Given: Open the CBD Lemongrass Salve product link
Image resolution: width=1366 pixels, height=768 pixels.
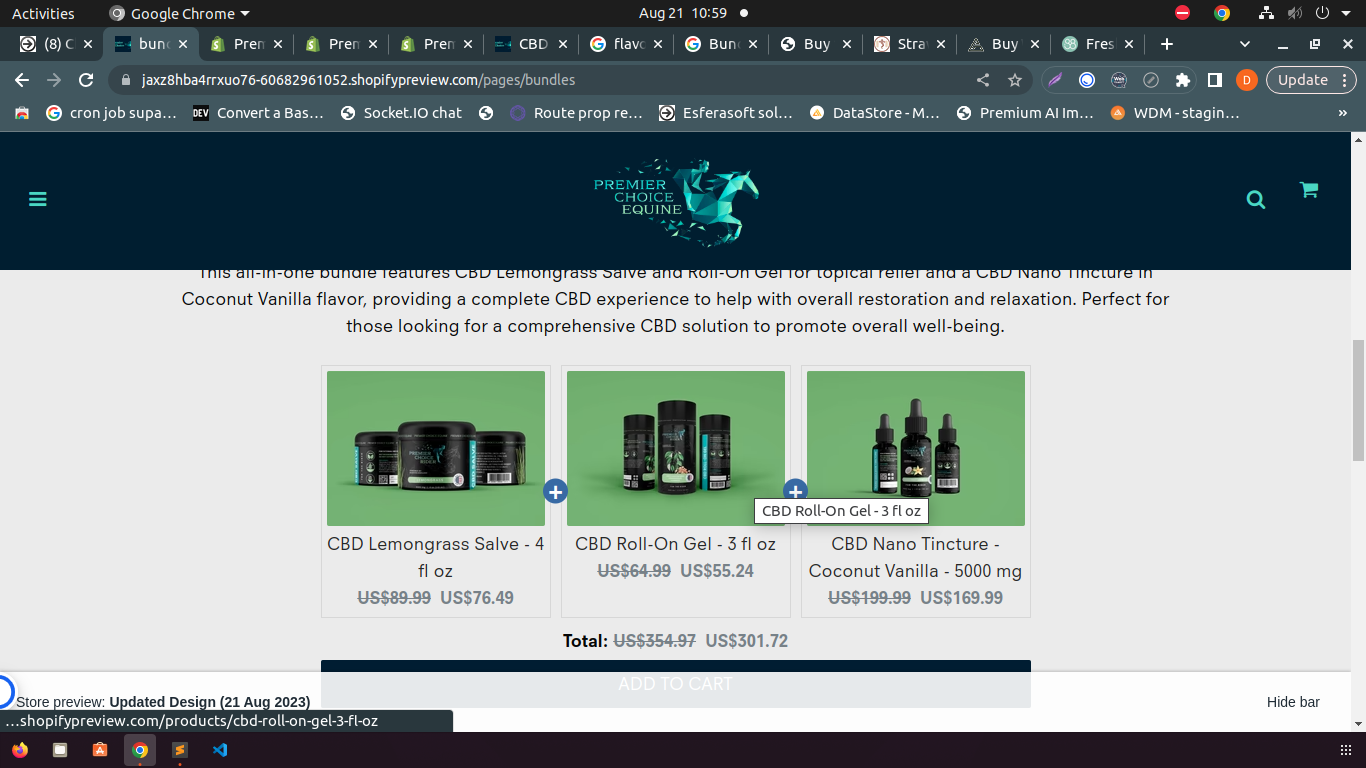Looking at the screenshot, I should click(435, 557).
